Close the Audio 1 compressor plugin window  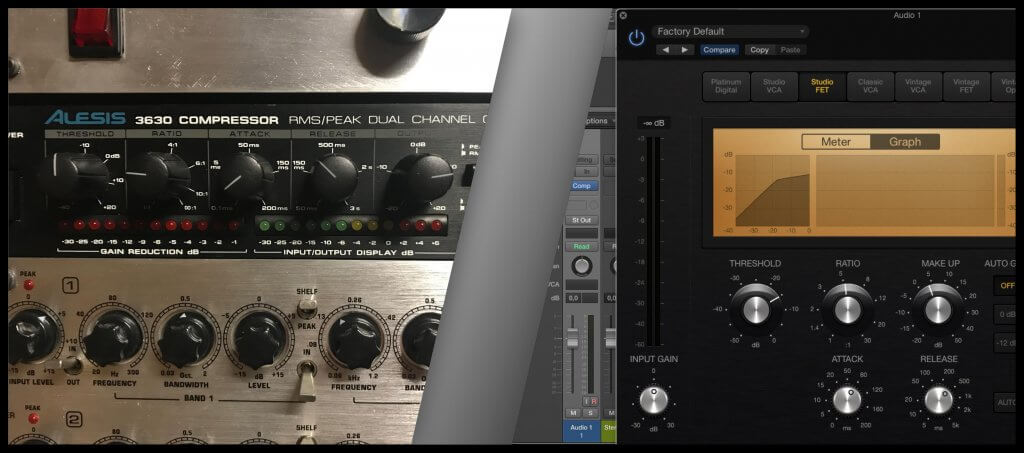pos(623,15)
